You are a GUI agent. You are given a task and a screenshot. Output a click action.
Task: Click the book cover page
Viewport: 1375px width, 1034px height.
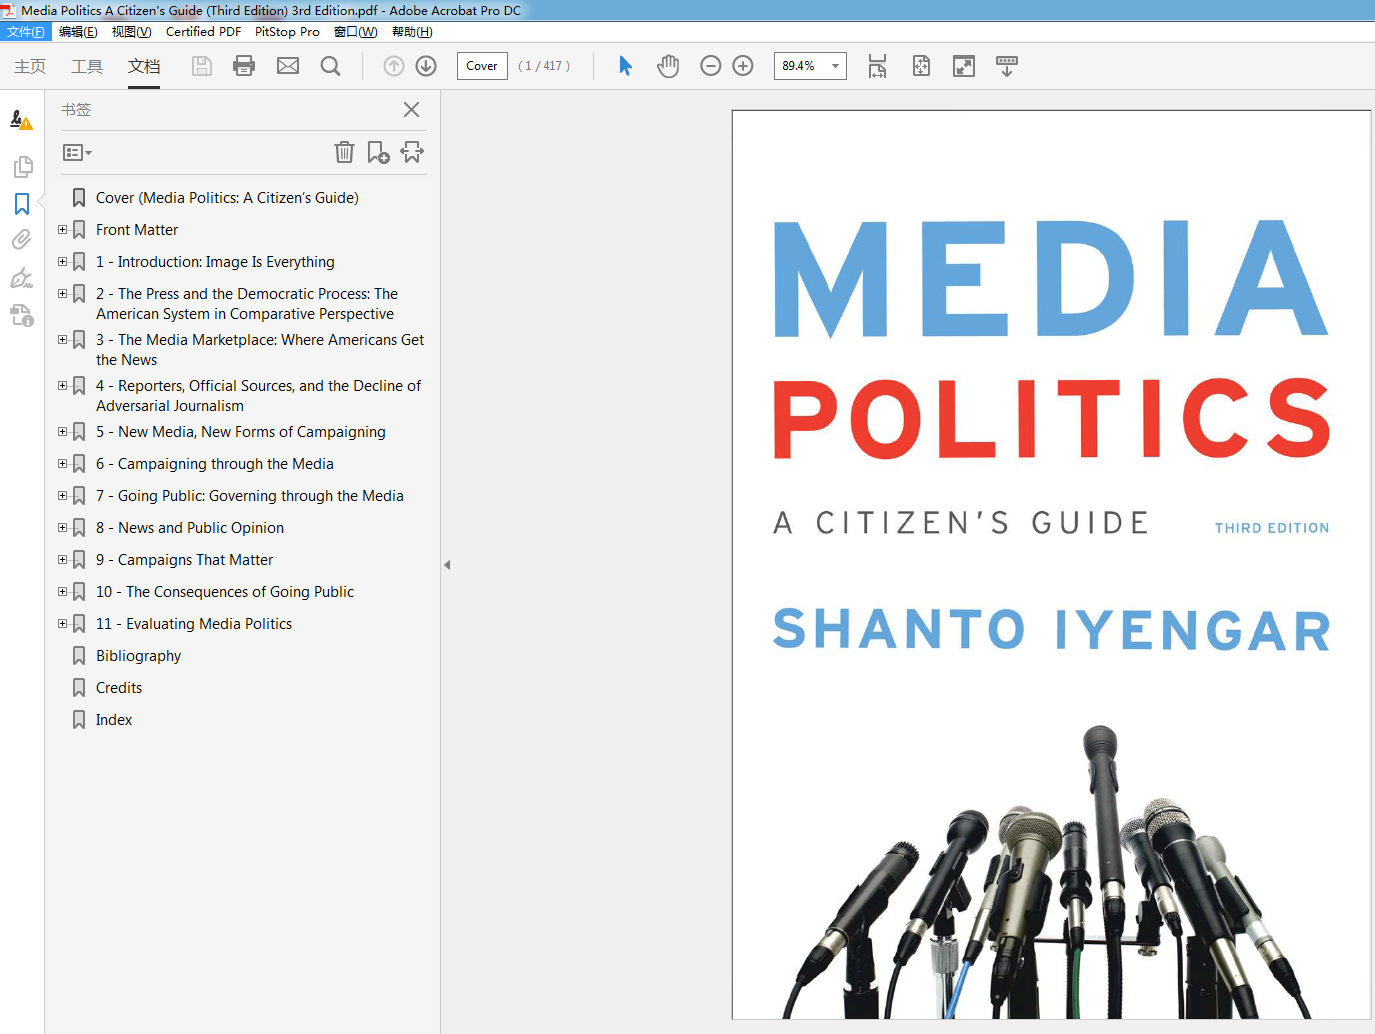click(1051, 565)
